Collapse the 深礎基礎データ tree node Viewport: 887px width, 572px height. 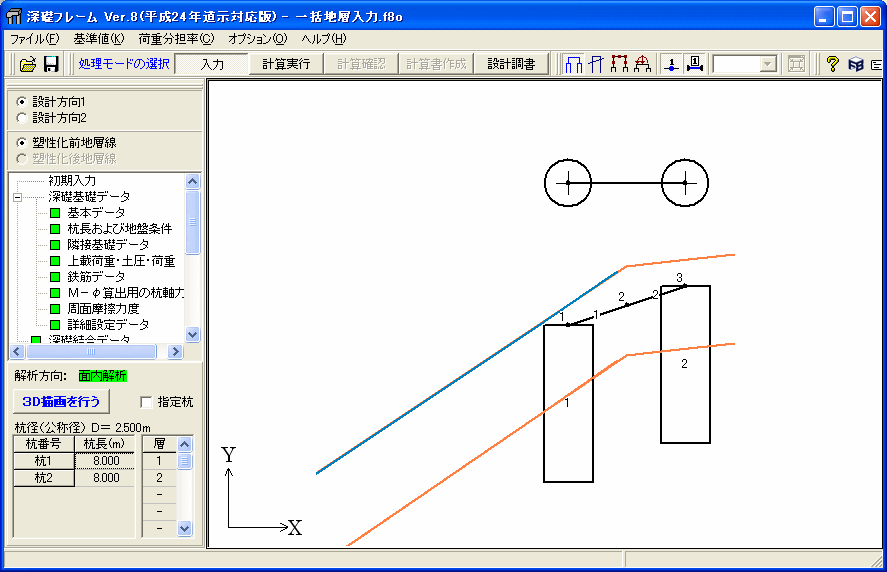tap(18, 197)
